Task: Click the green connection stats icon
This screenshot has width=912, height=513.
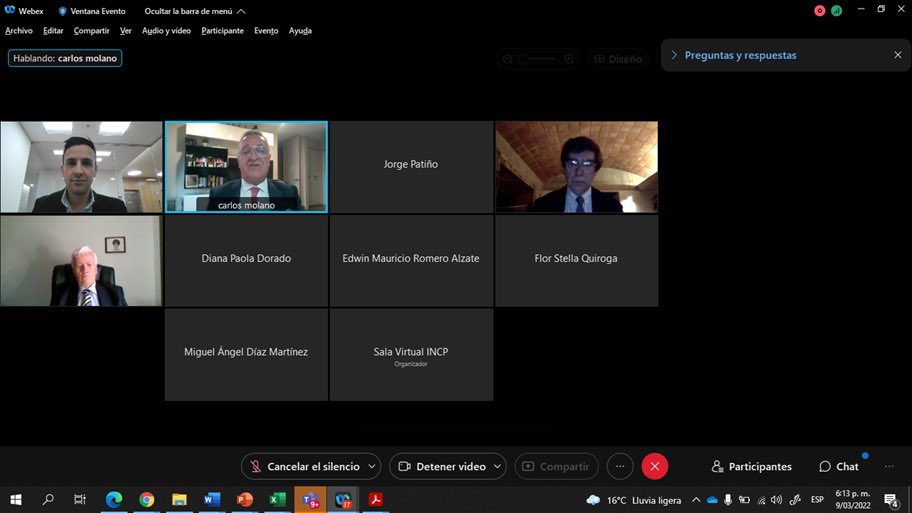Action: (836, 10)
